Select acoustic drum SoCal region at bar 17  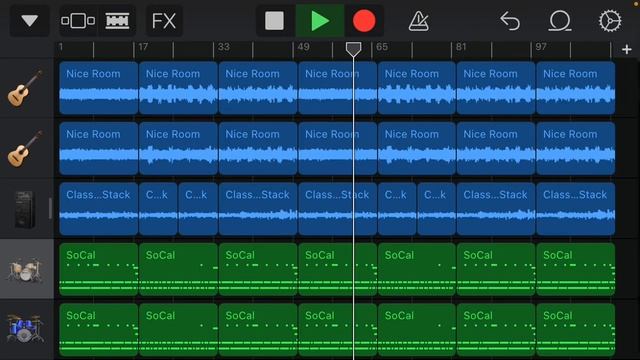tap(178, 269)
